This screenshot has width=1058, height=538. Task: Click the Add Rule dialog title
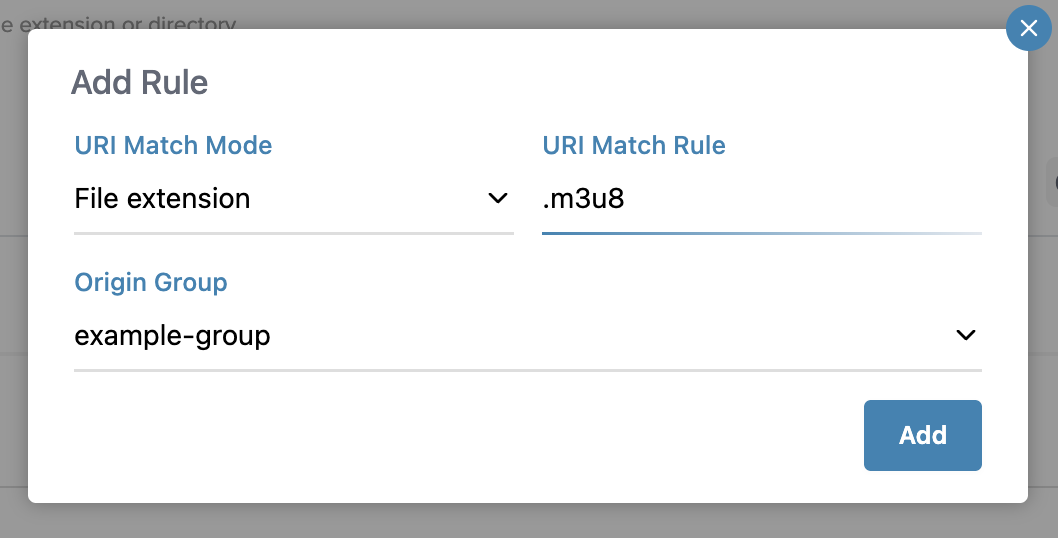click(x=139, y=82)
